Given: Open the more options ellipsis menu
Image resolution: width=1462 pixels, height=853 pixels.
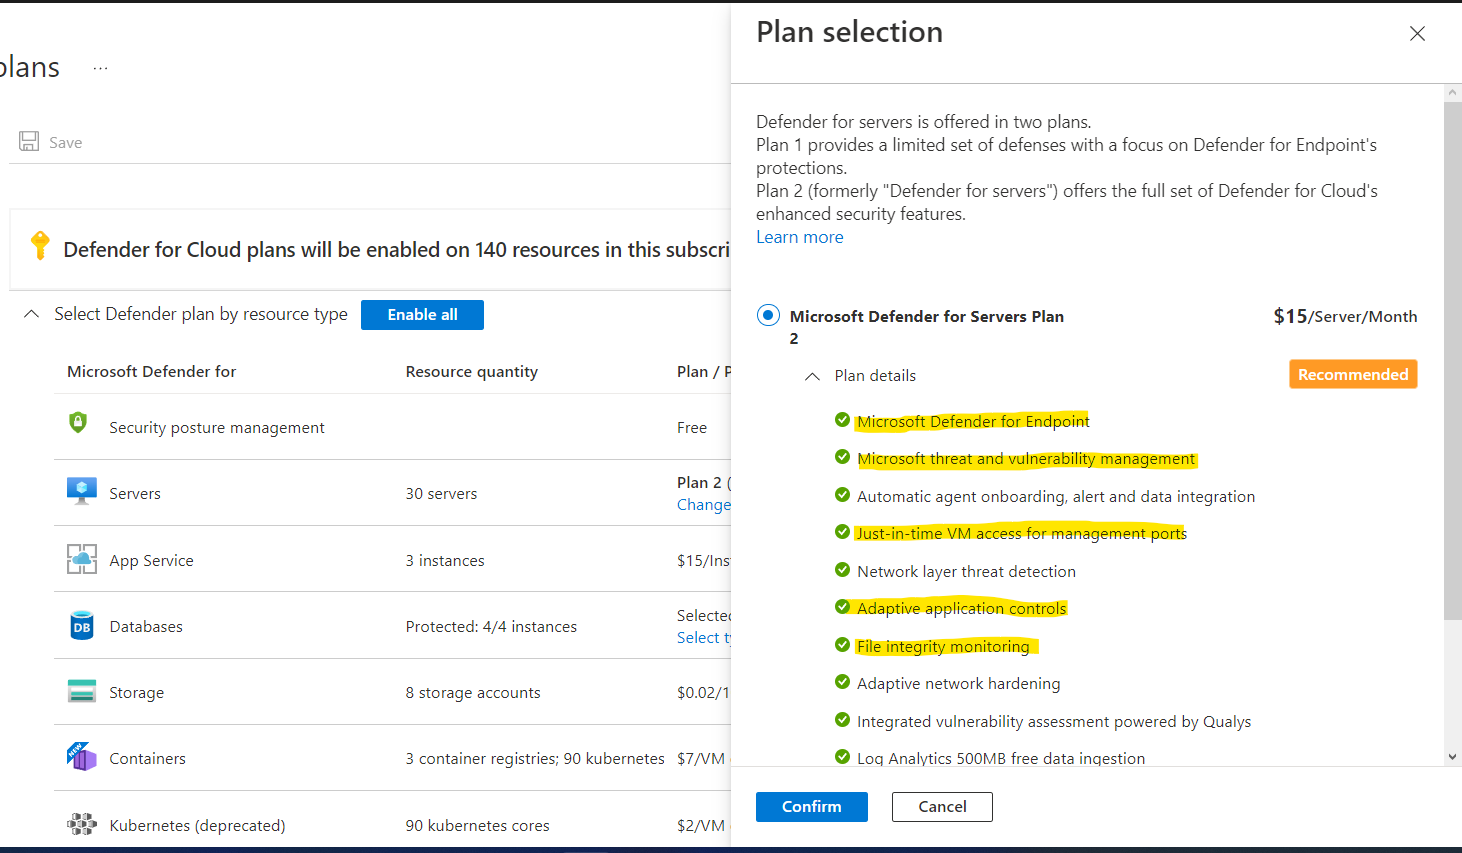Looking at the screenshot, I should coord(100,68).
